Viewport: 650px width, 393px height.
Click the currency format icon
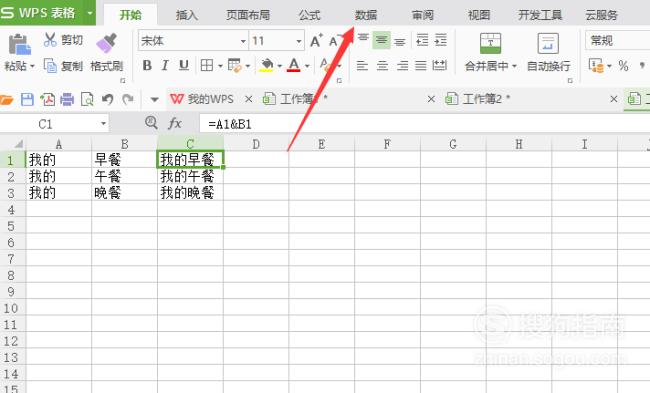[596, 66]
